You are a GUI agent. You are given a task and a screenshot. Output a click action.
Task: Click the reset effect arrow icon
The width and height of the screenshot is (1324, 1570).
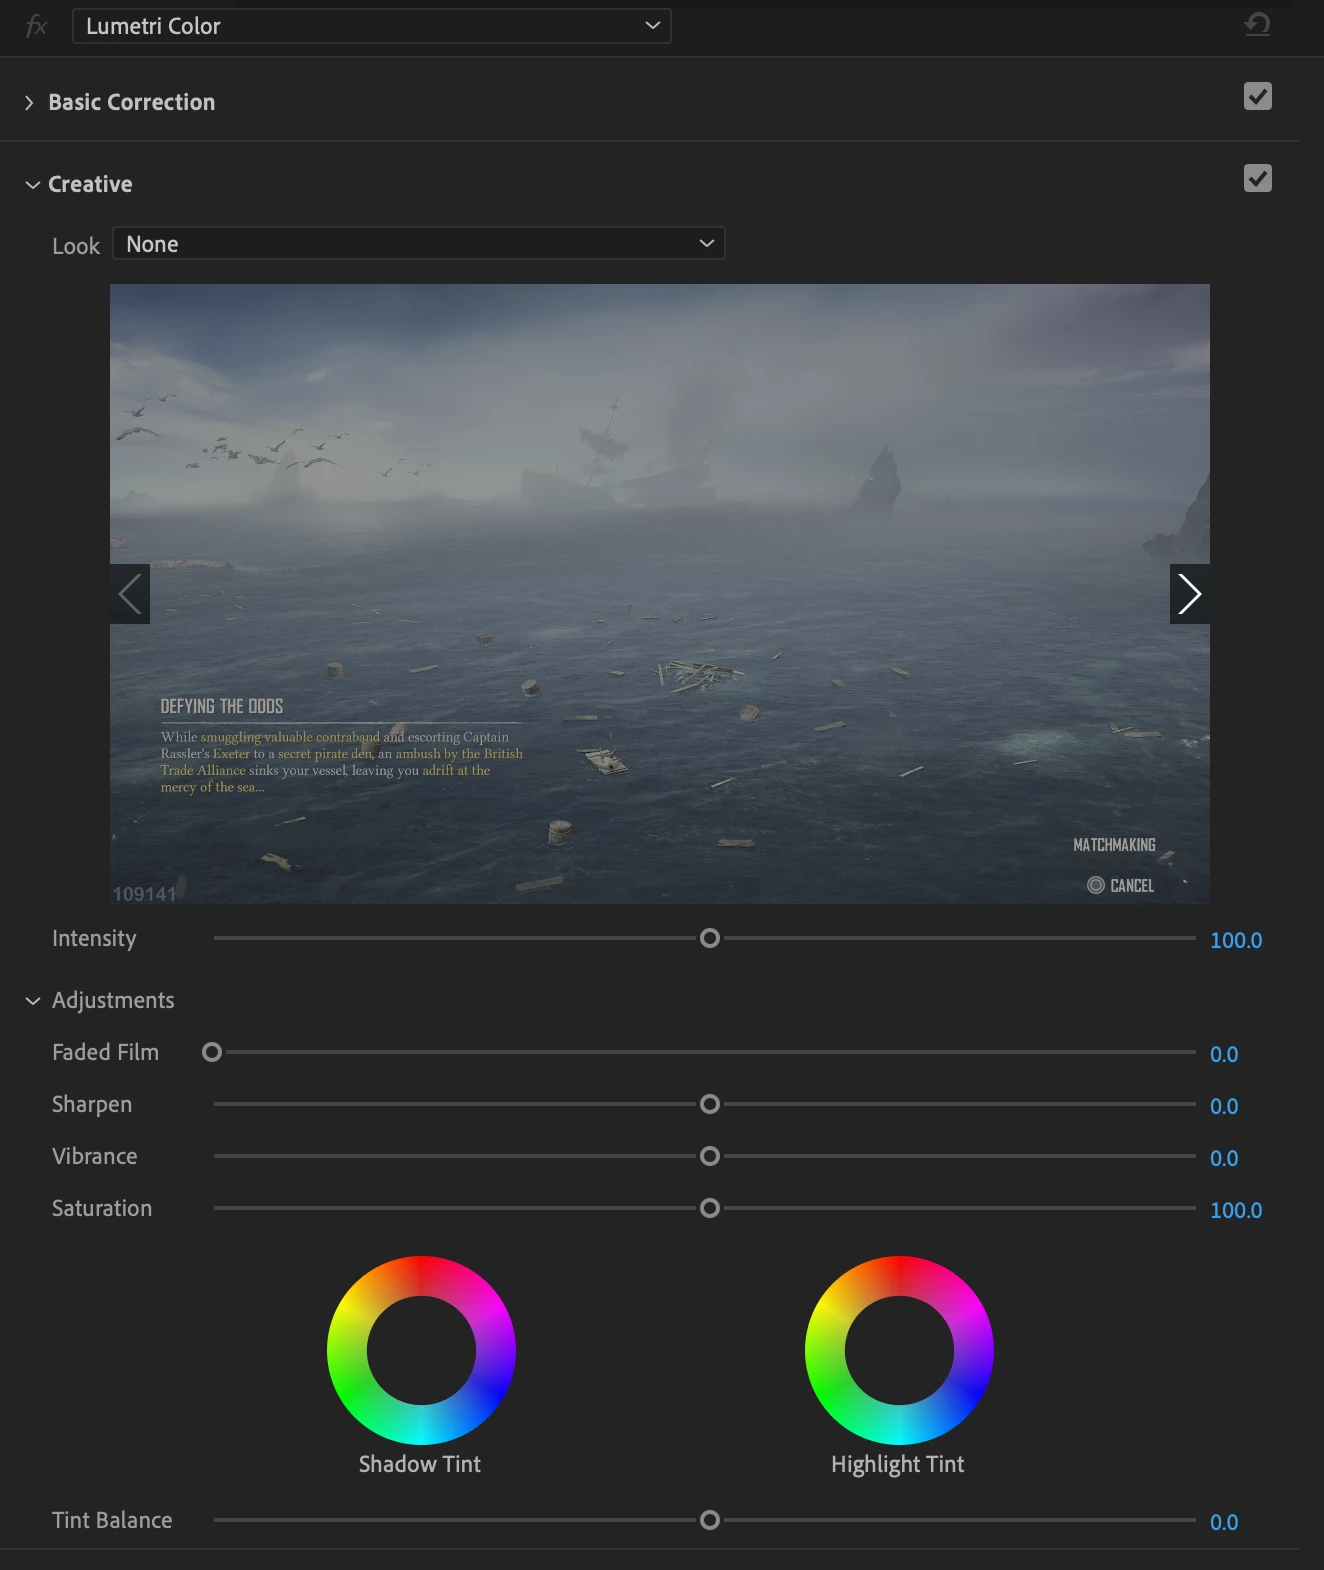point(1257,24)
